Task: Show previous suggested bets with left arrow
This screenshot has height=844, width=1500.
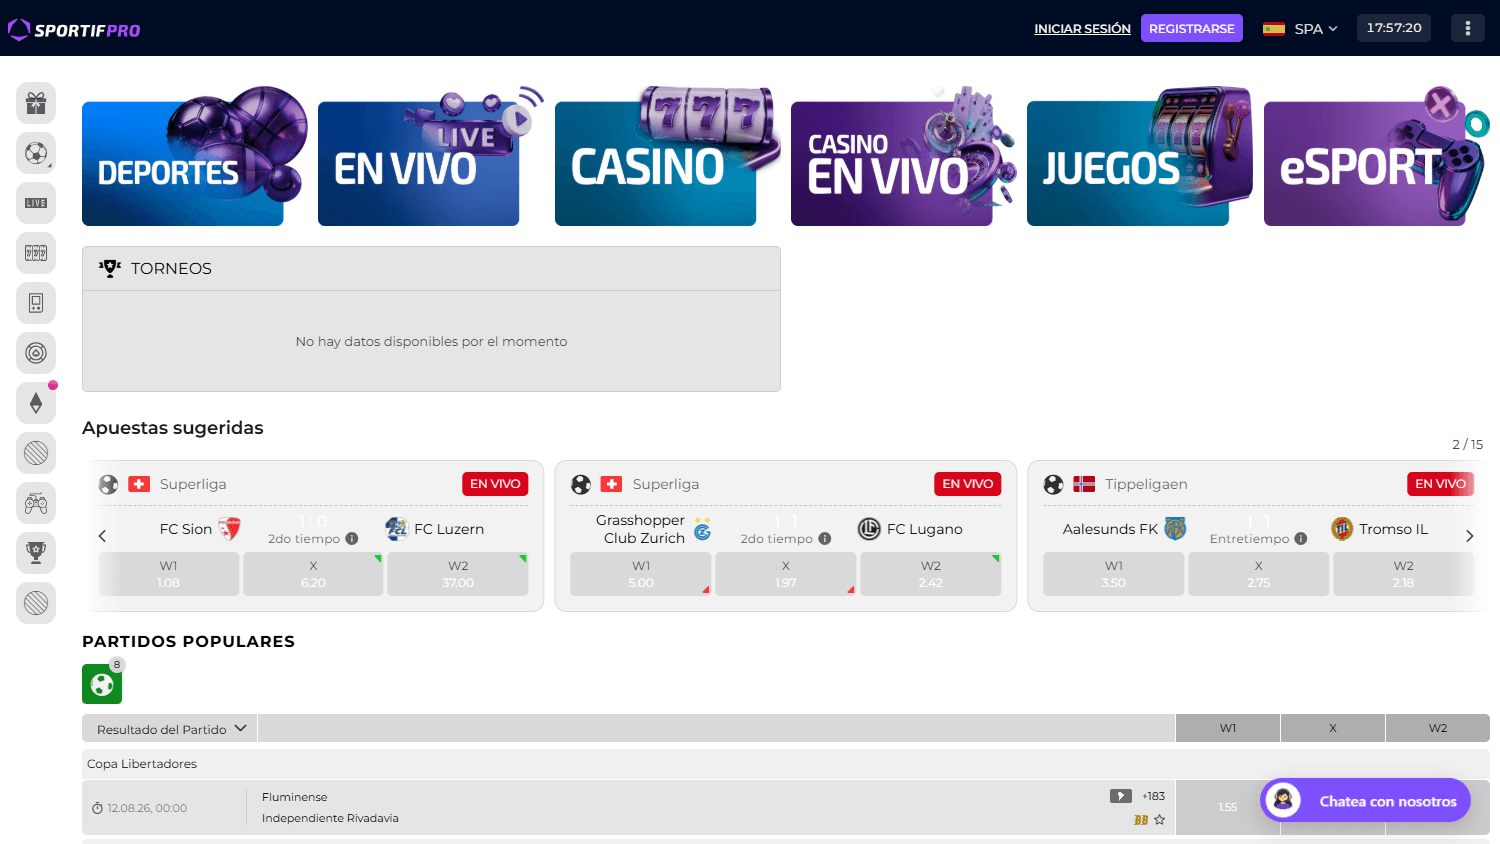Action: pos(102,536)
